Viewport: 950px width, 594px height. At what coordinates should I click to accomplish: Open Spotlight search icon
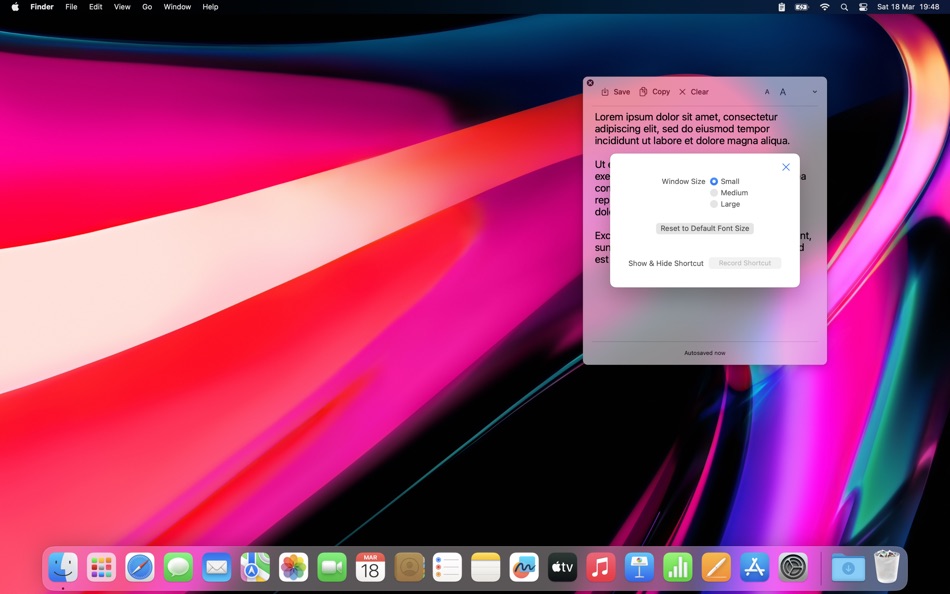844,7
